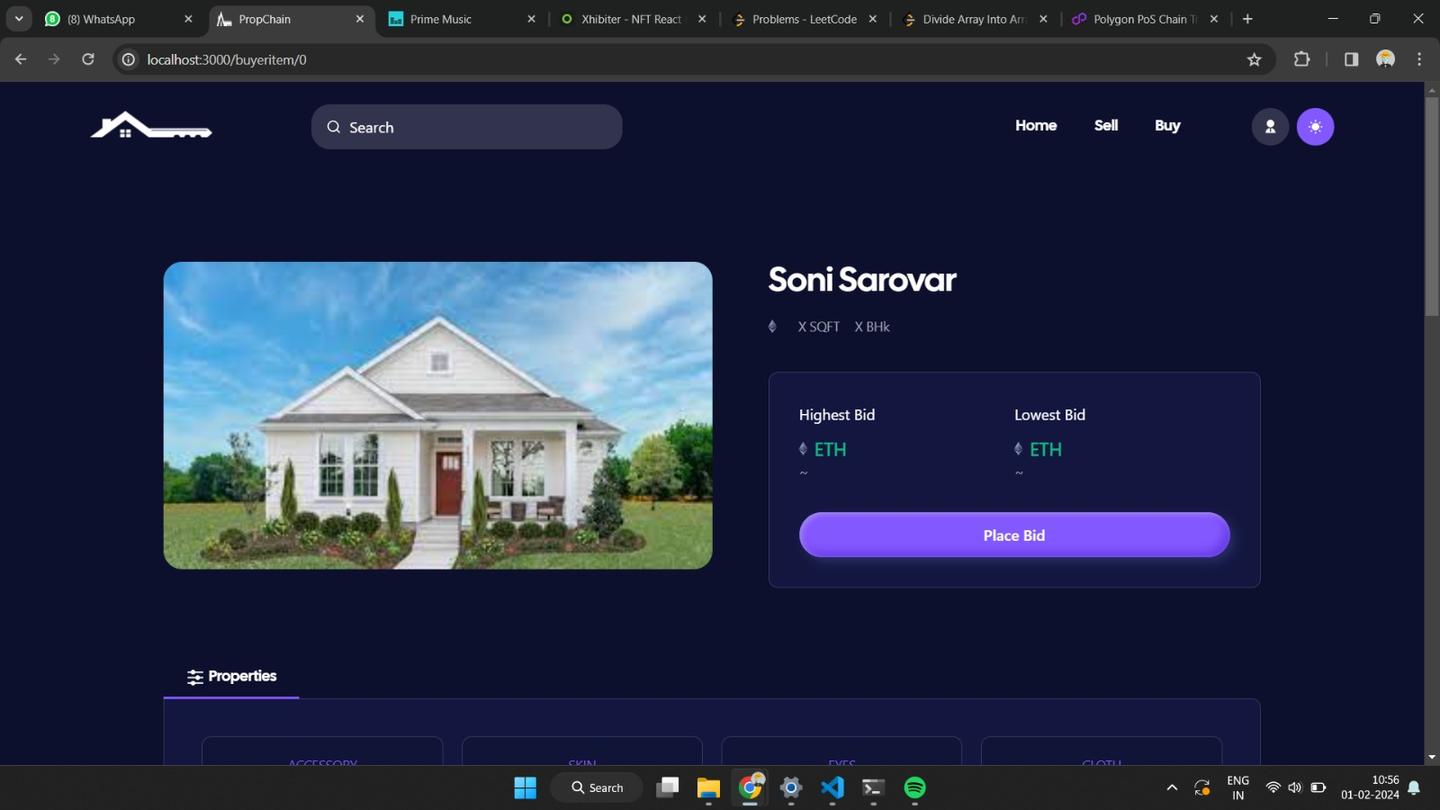Open the Home nav link
This screenshot has height=810, width=1440.
point(1036,125)
